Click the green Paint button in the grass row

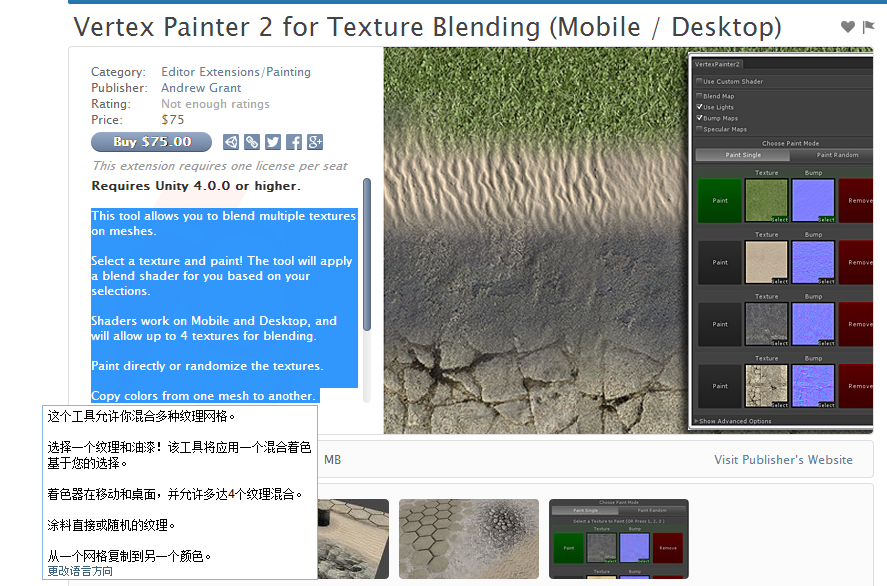tap(720, 201)
